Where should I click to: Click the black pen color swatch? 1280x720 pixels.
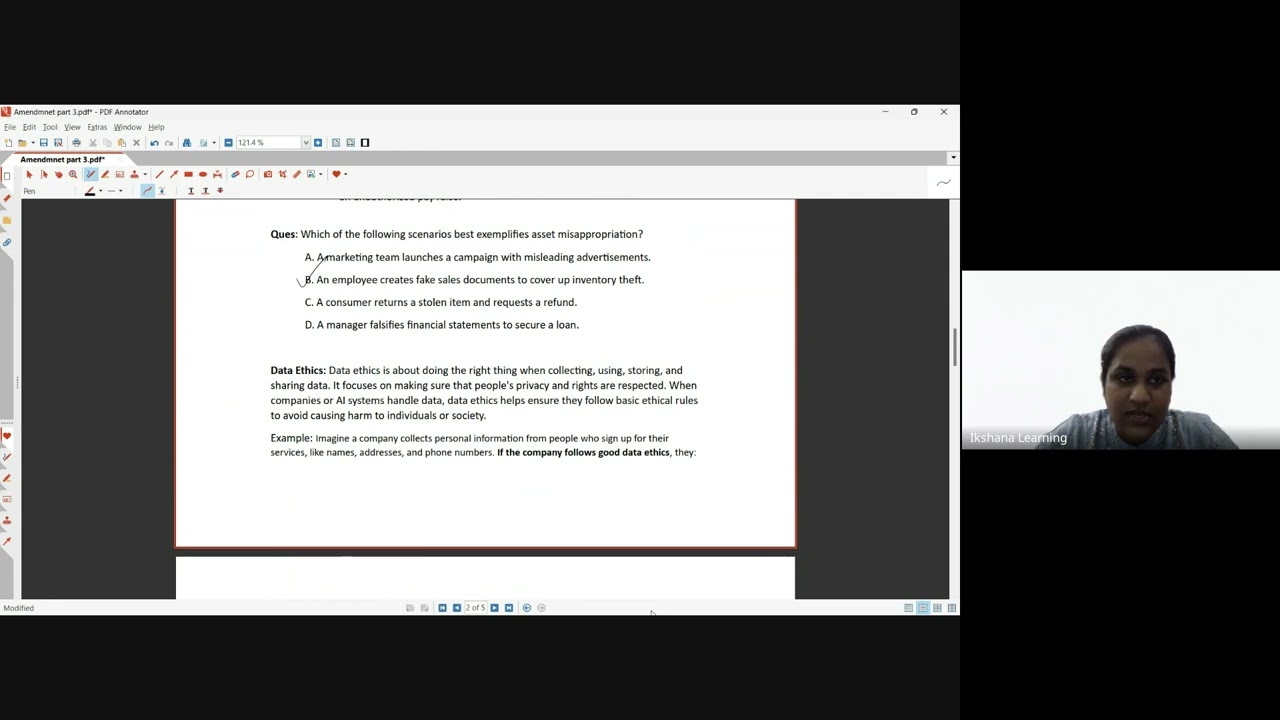90,191
